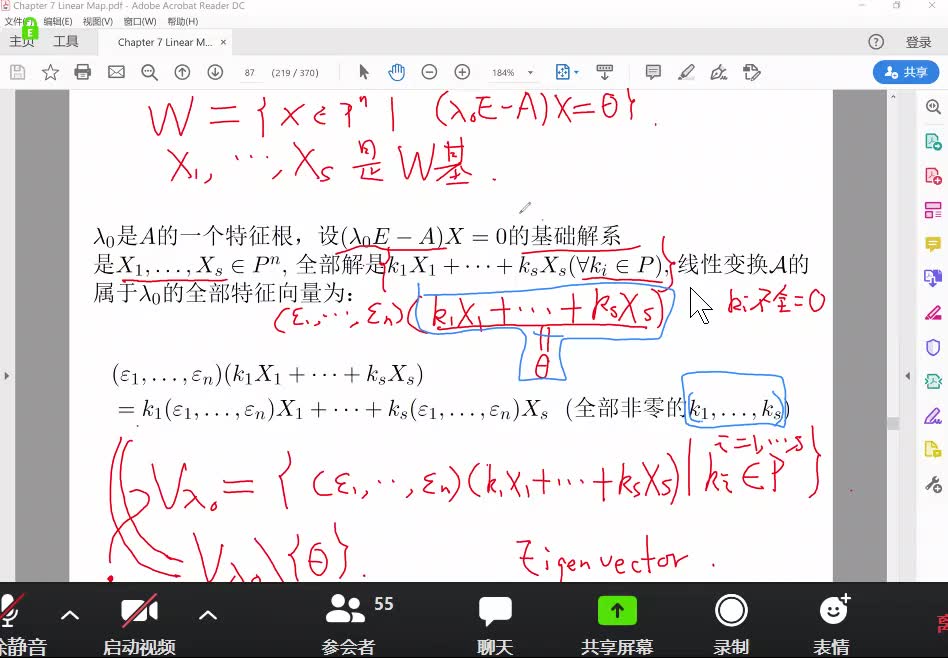Click the 共享 button
This screenshot has width=948, height=658.
[907, 71]
